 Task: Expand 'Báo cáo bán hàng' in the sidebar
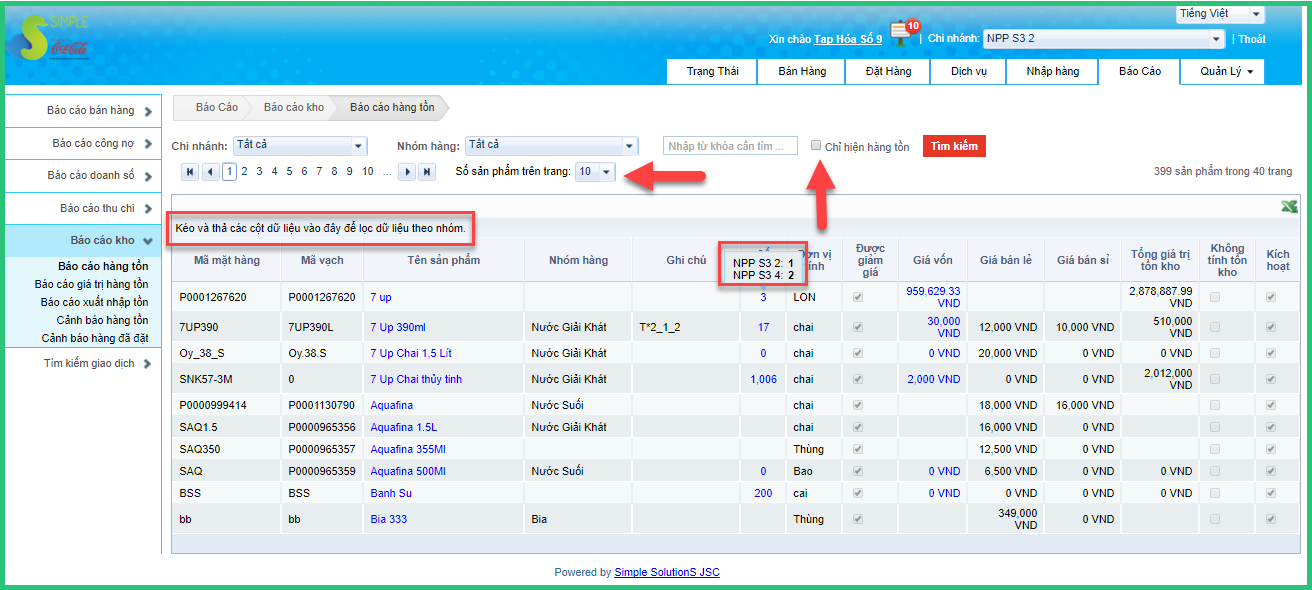point(83,111)
